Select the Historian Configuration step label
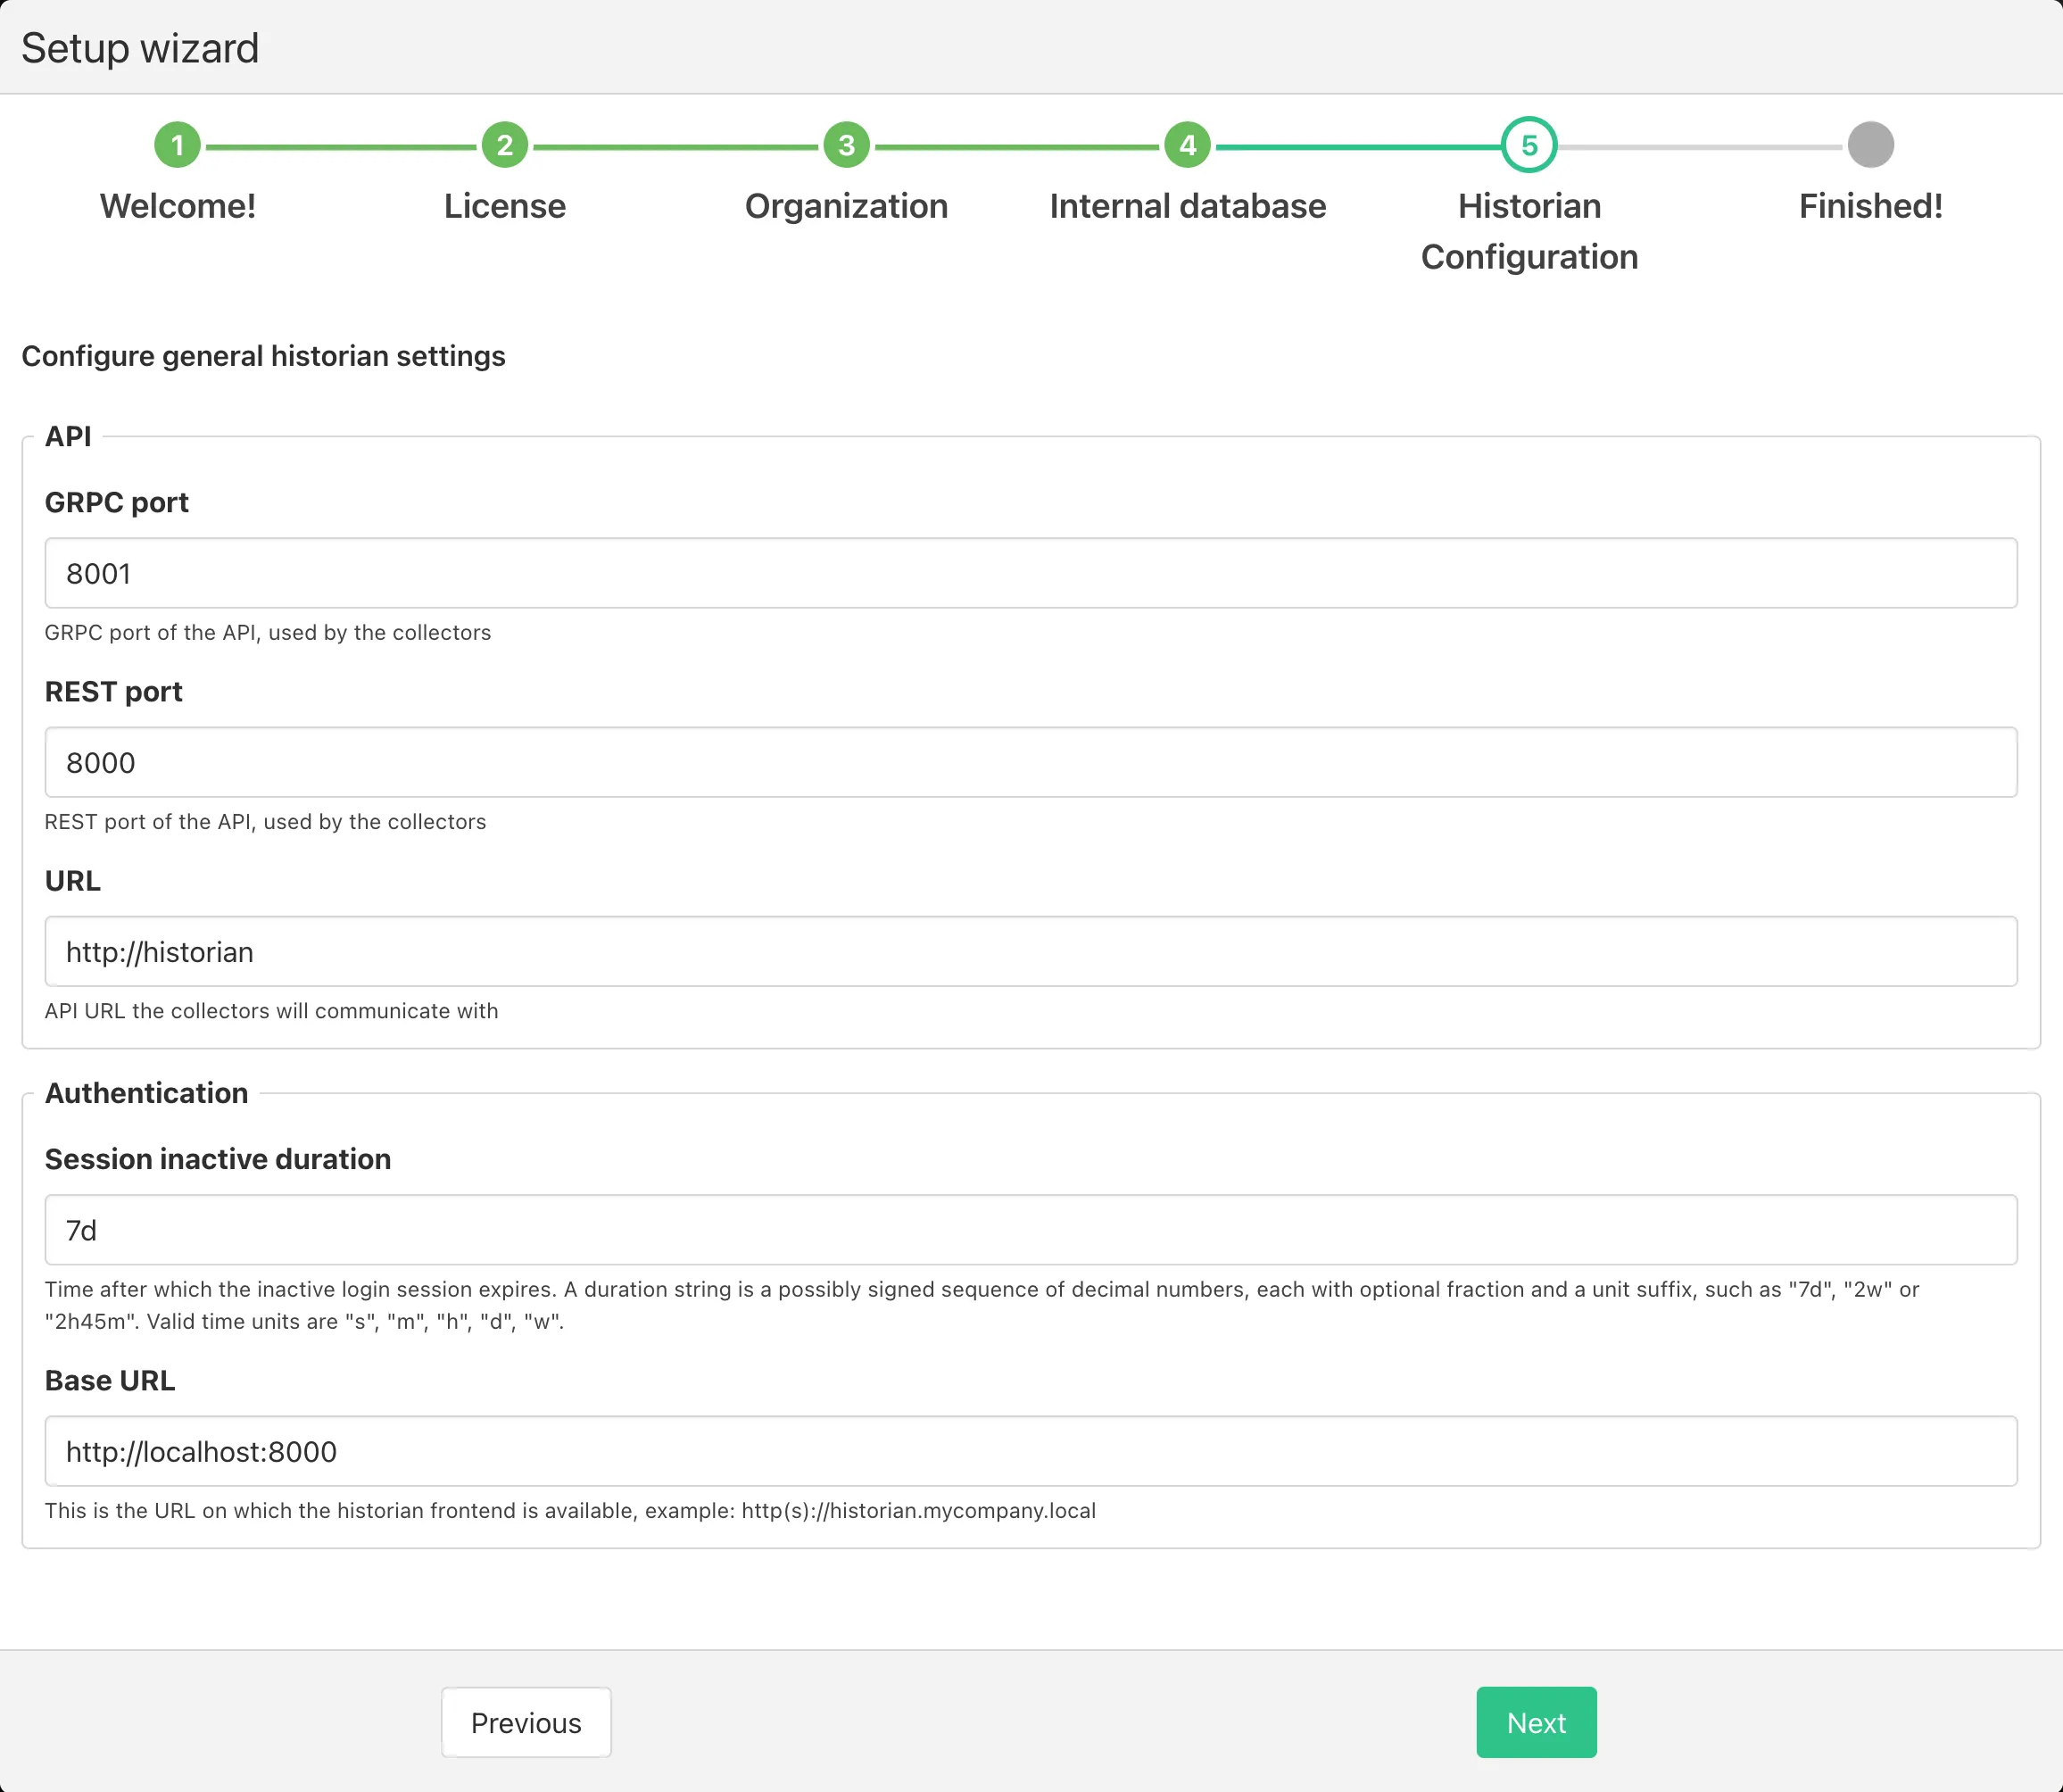The image size is (2063, 1792). coord(1529,231)
